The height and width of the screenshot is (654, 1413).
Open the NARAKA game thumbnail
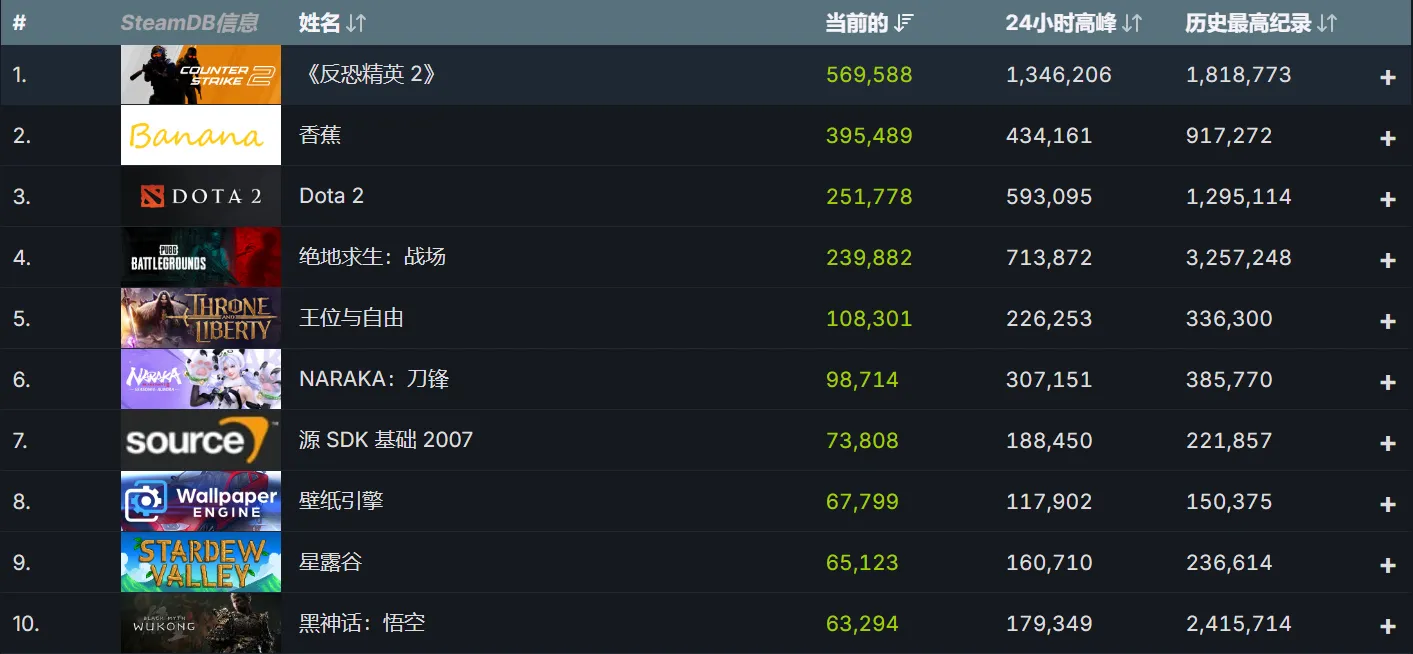[x=201, y=380]
